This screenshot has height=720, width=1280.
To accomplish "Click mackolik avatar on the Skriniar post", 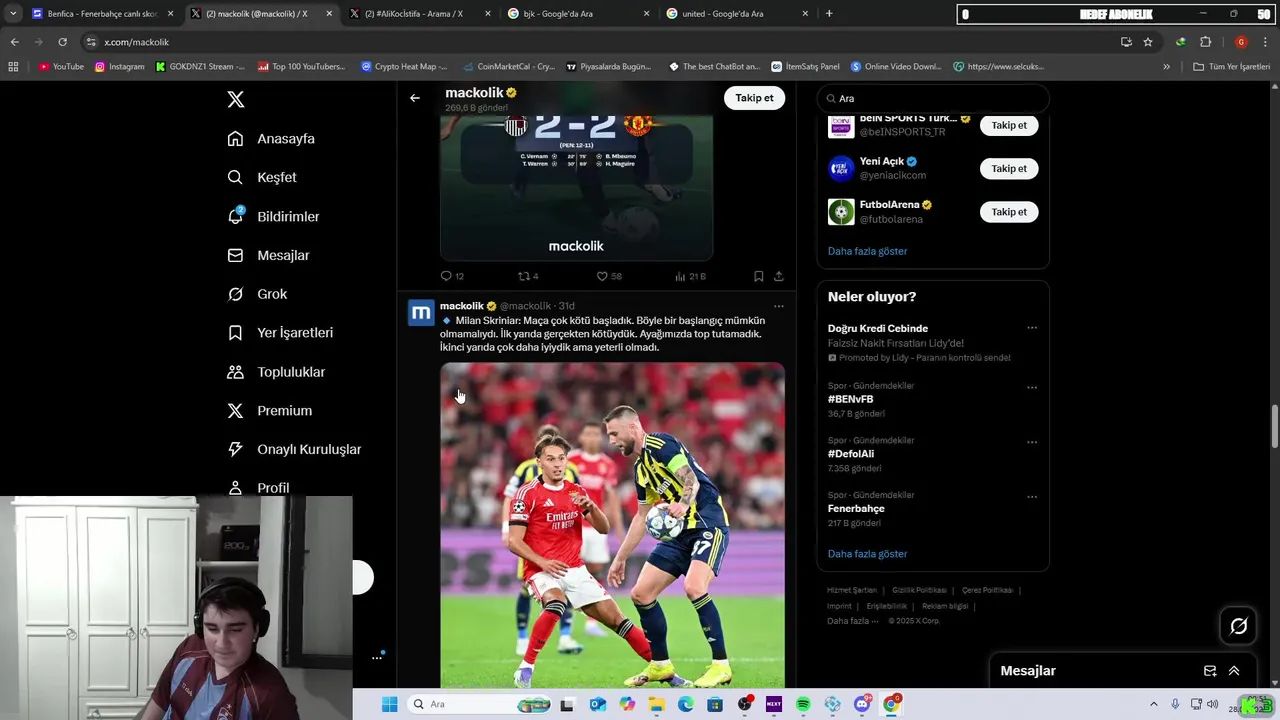I will point(421,313).
